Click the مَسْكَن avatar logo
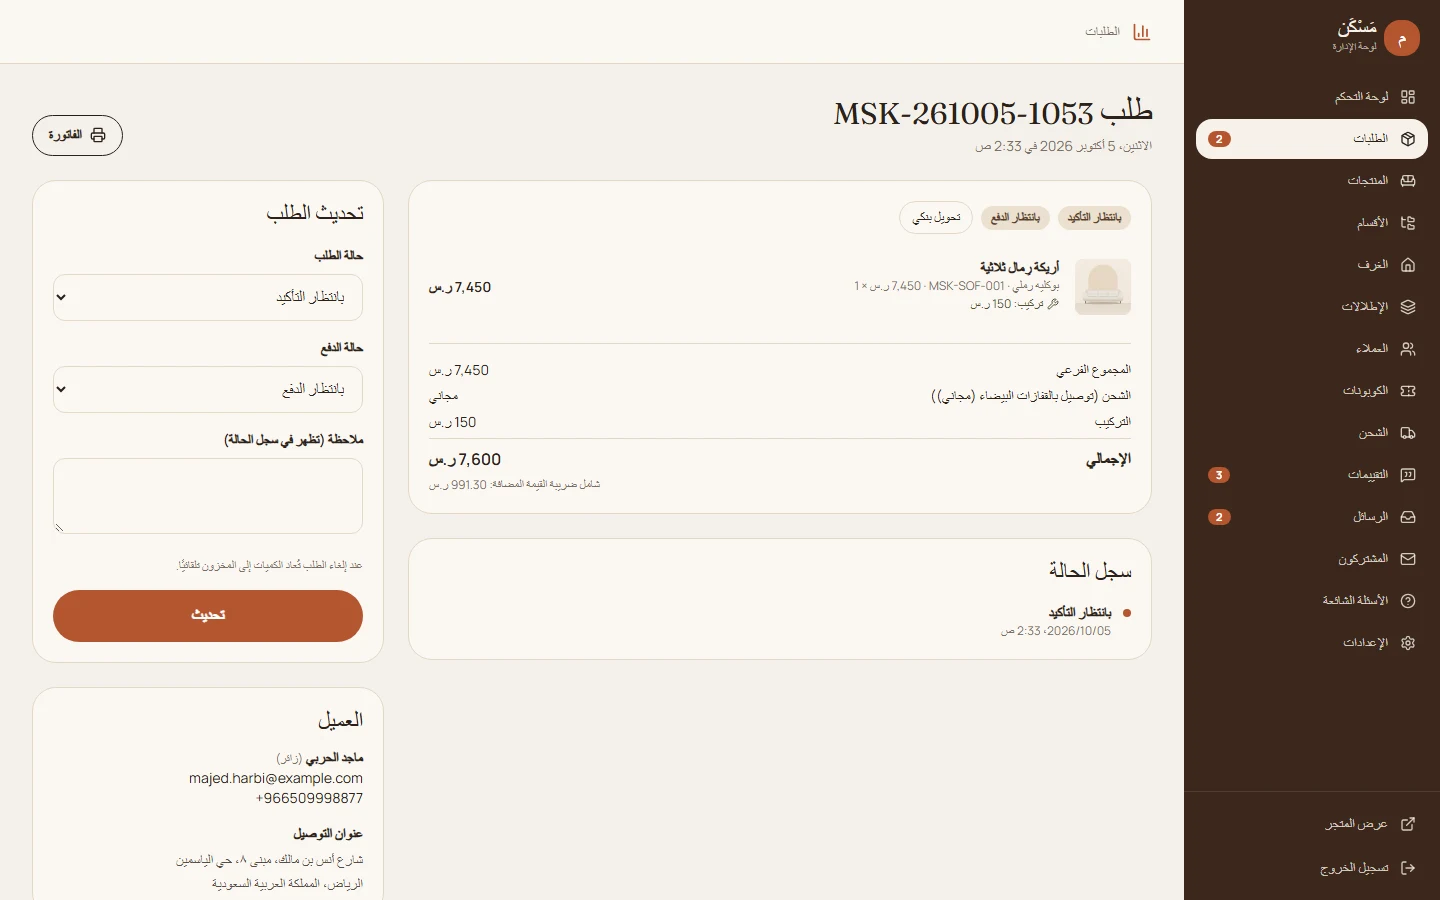The height and width of the screenshot is (900, 1440). click(x=1402, y=38)
